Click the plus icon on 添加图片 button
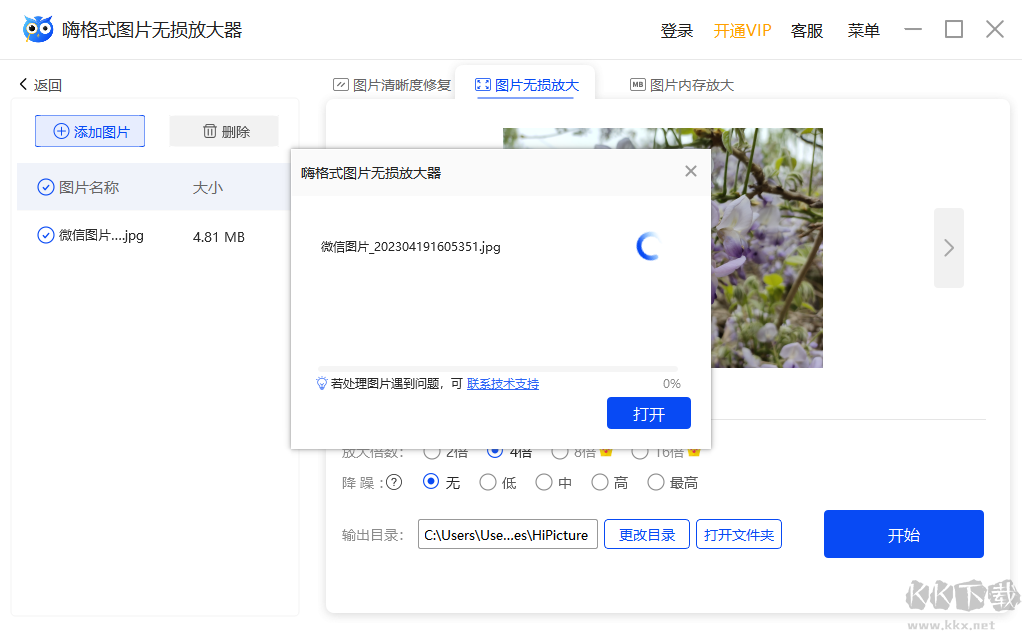 click(62, 130)
